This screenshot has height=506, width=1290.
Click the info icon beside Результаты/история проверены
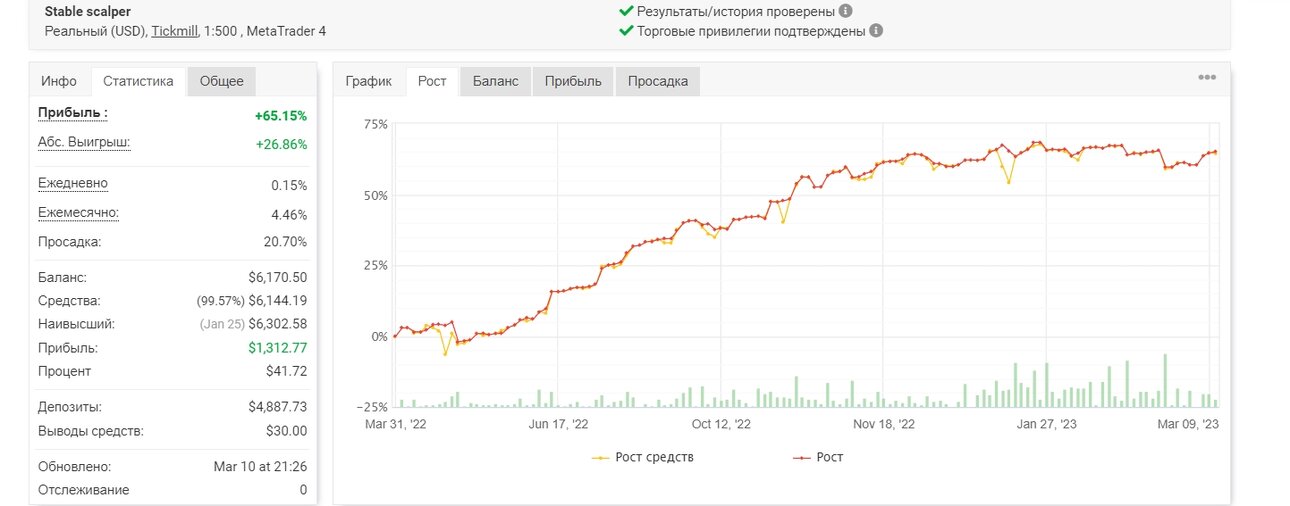tap(846, 11)
